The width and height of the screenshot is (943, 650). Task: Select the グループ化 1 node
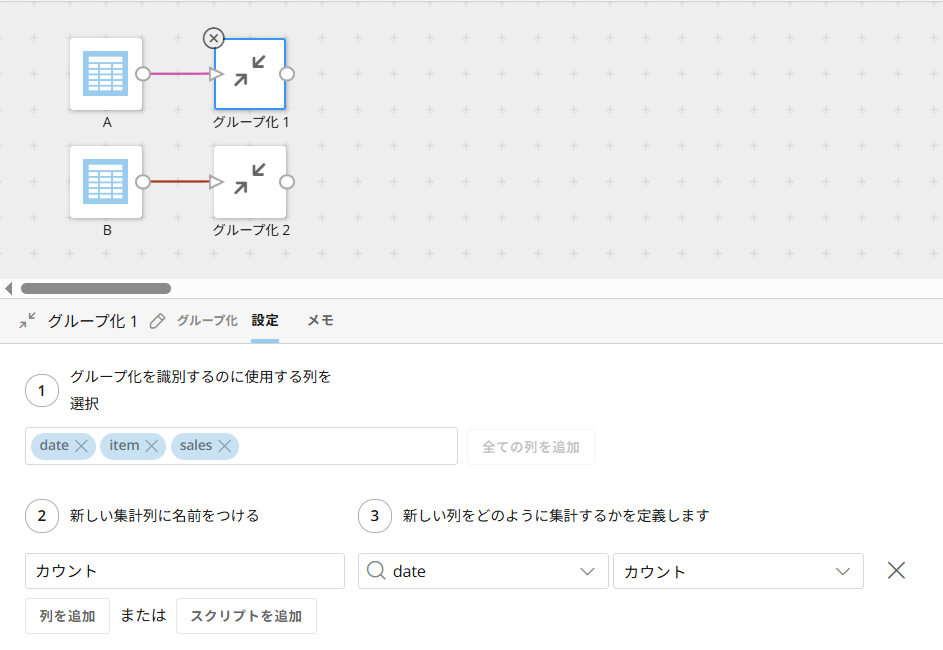[250, 74]
